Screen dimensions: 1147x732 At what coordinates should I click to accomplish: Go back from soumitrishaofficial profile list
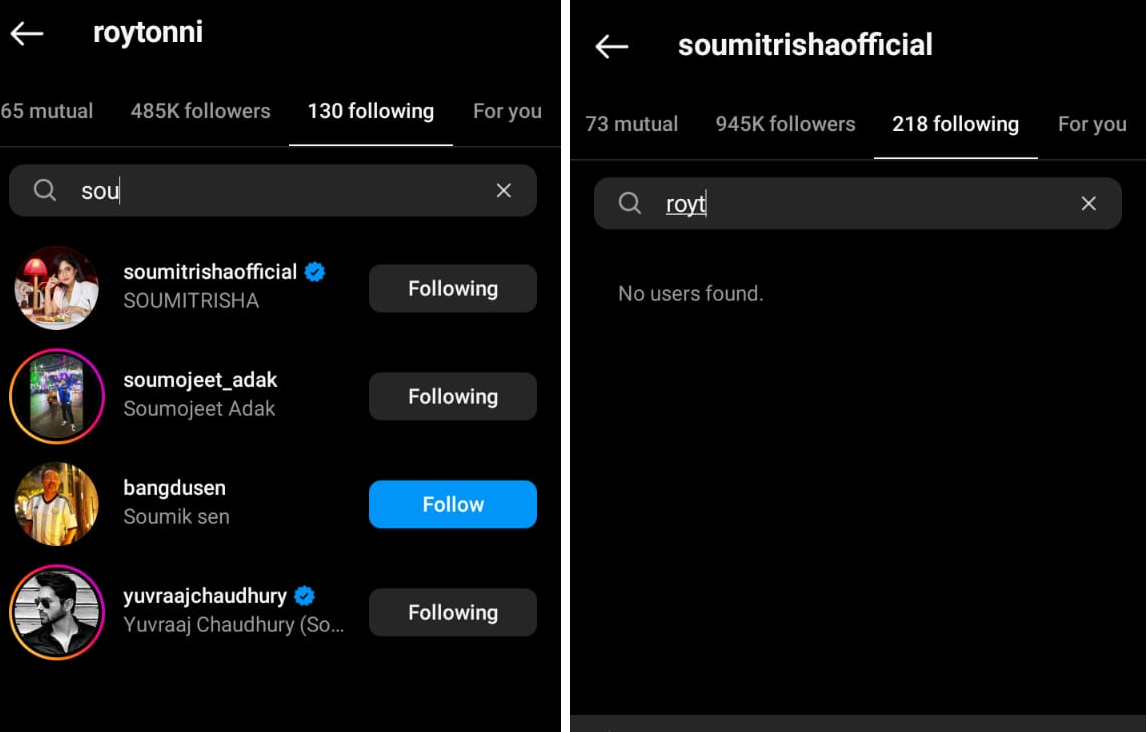point(612,47)
